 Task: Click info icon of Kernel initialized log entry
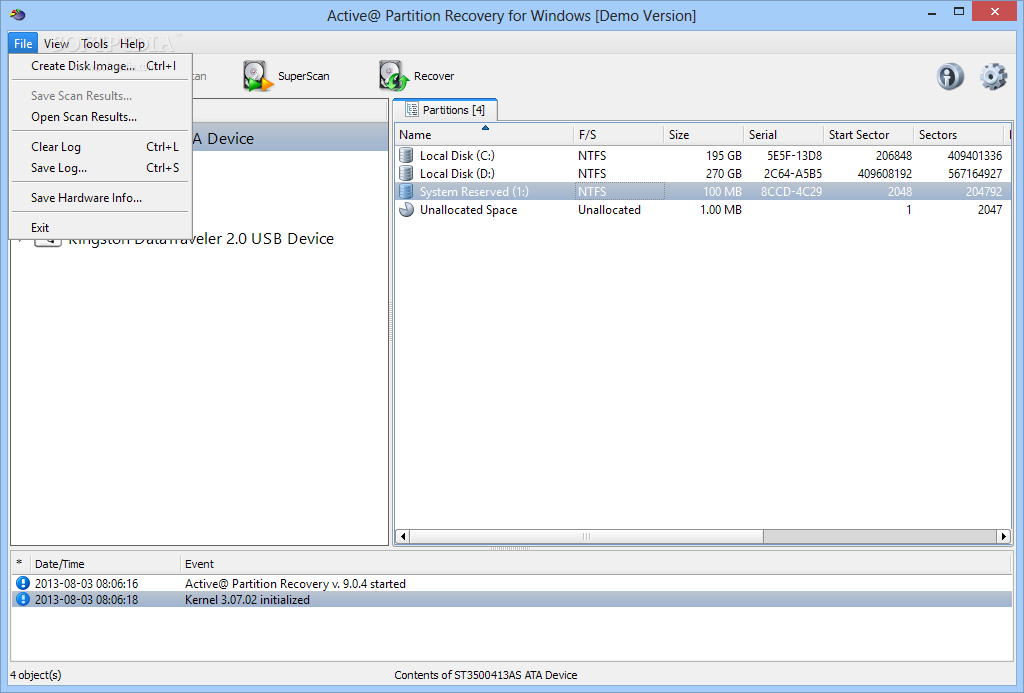[23, 600]
